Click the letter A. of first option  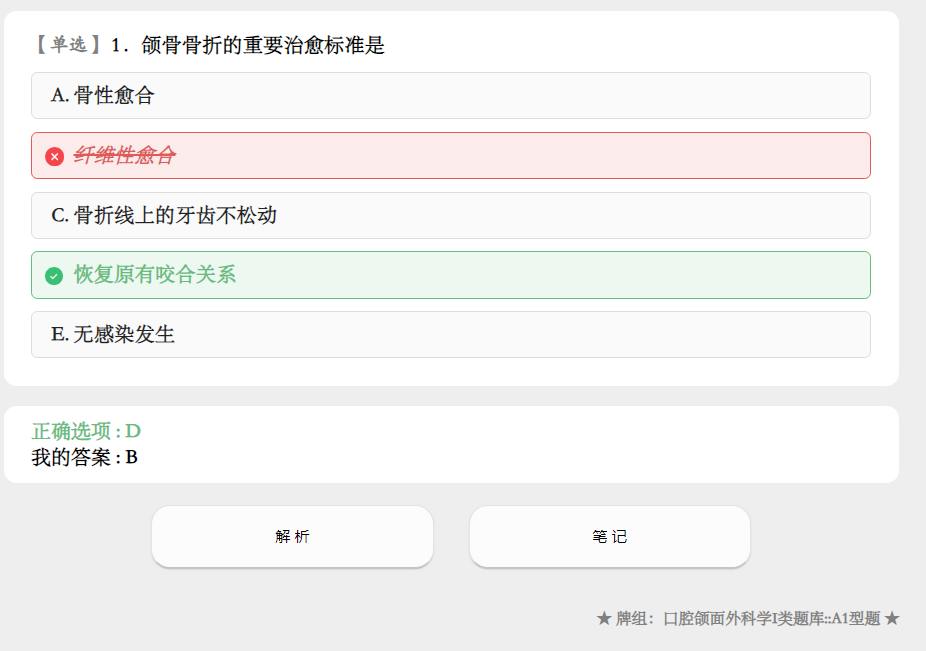(60, 95)
